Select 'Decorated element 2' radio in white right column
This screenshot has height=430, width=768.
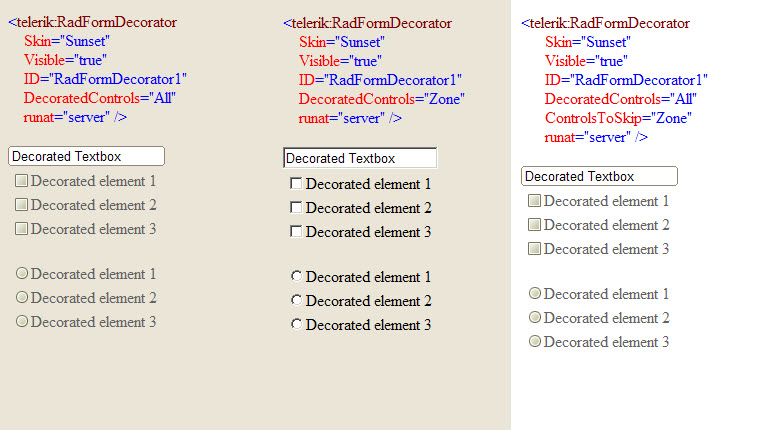[x=535, y=317]
